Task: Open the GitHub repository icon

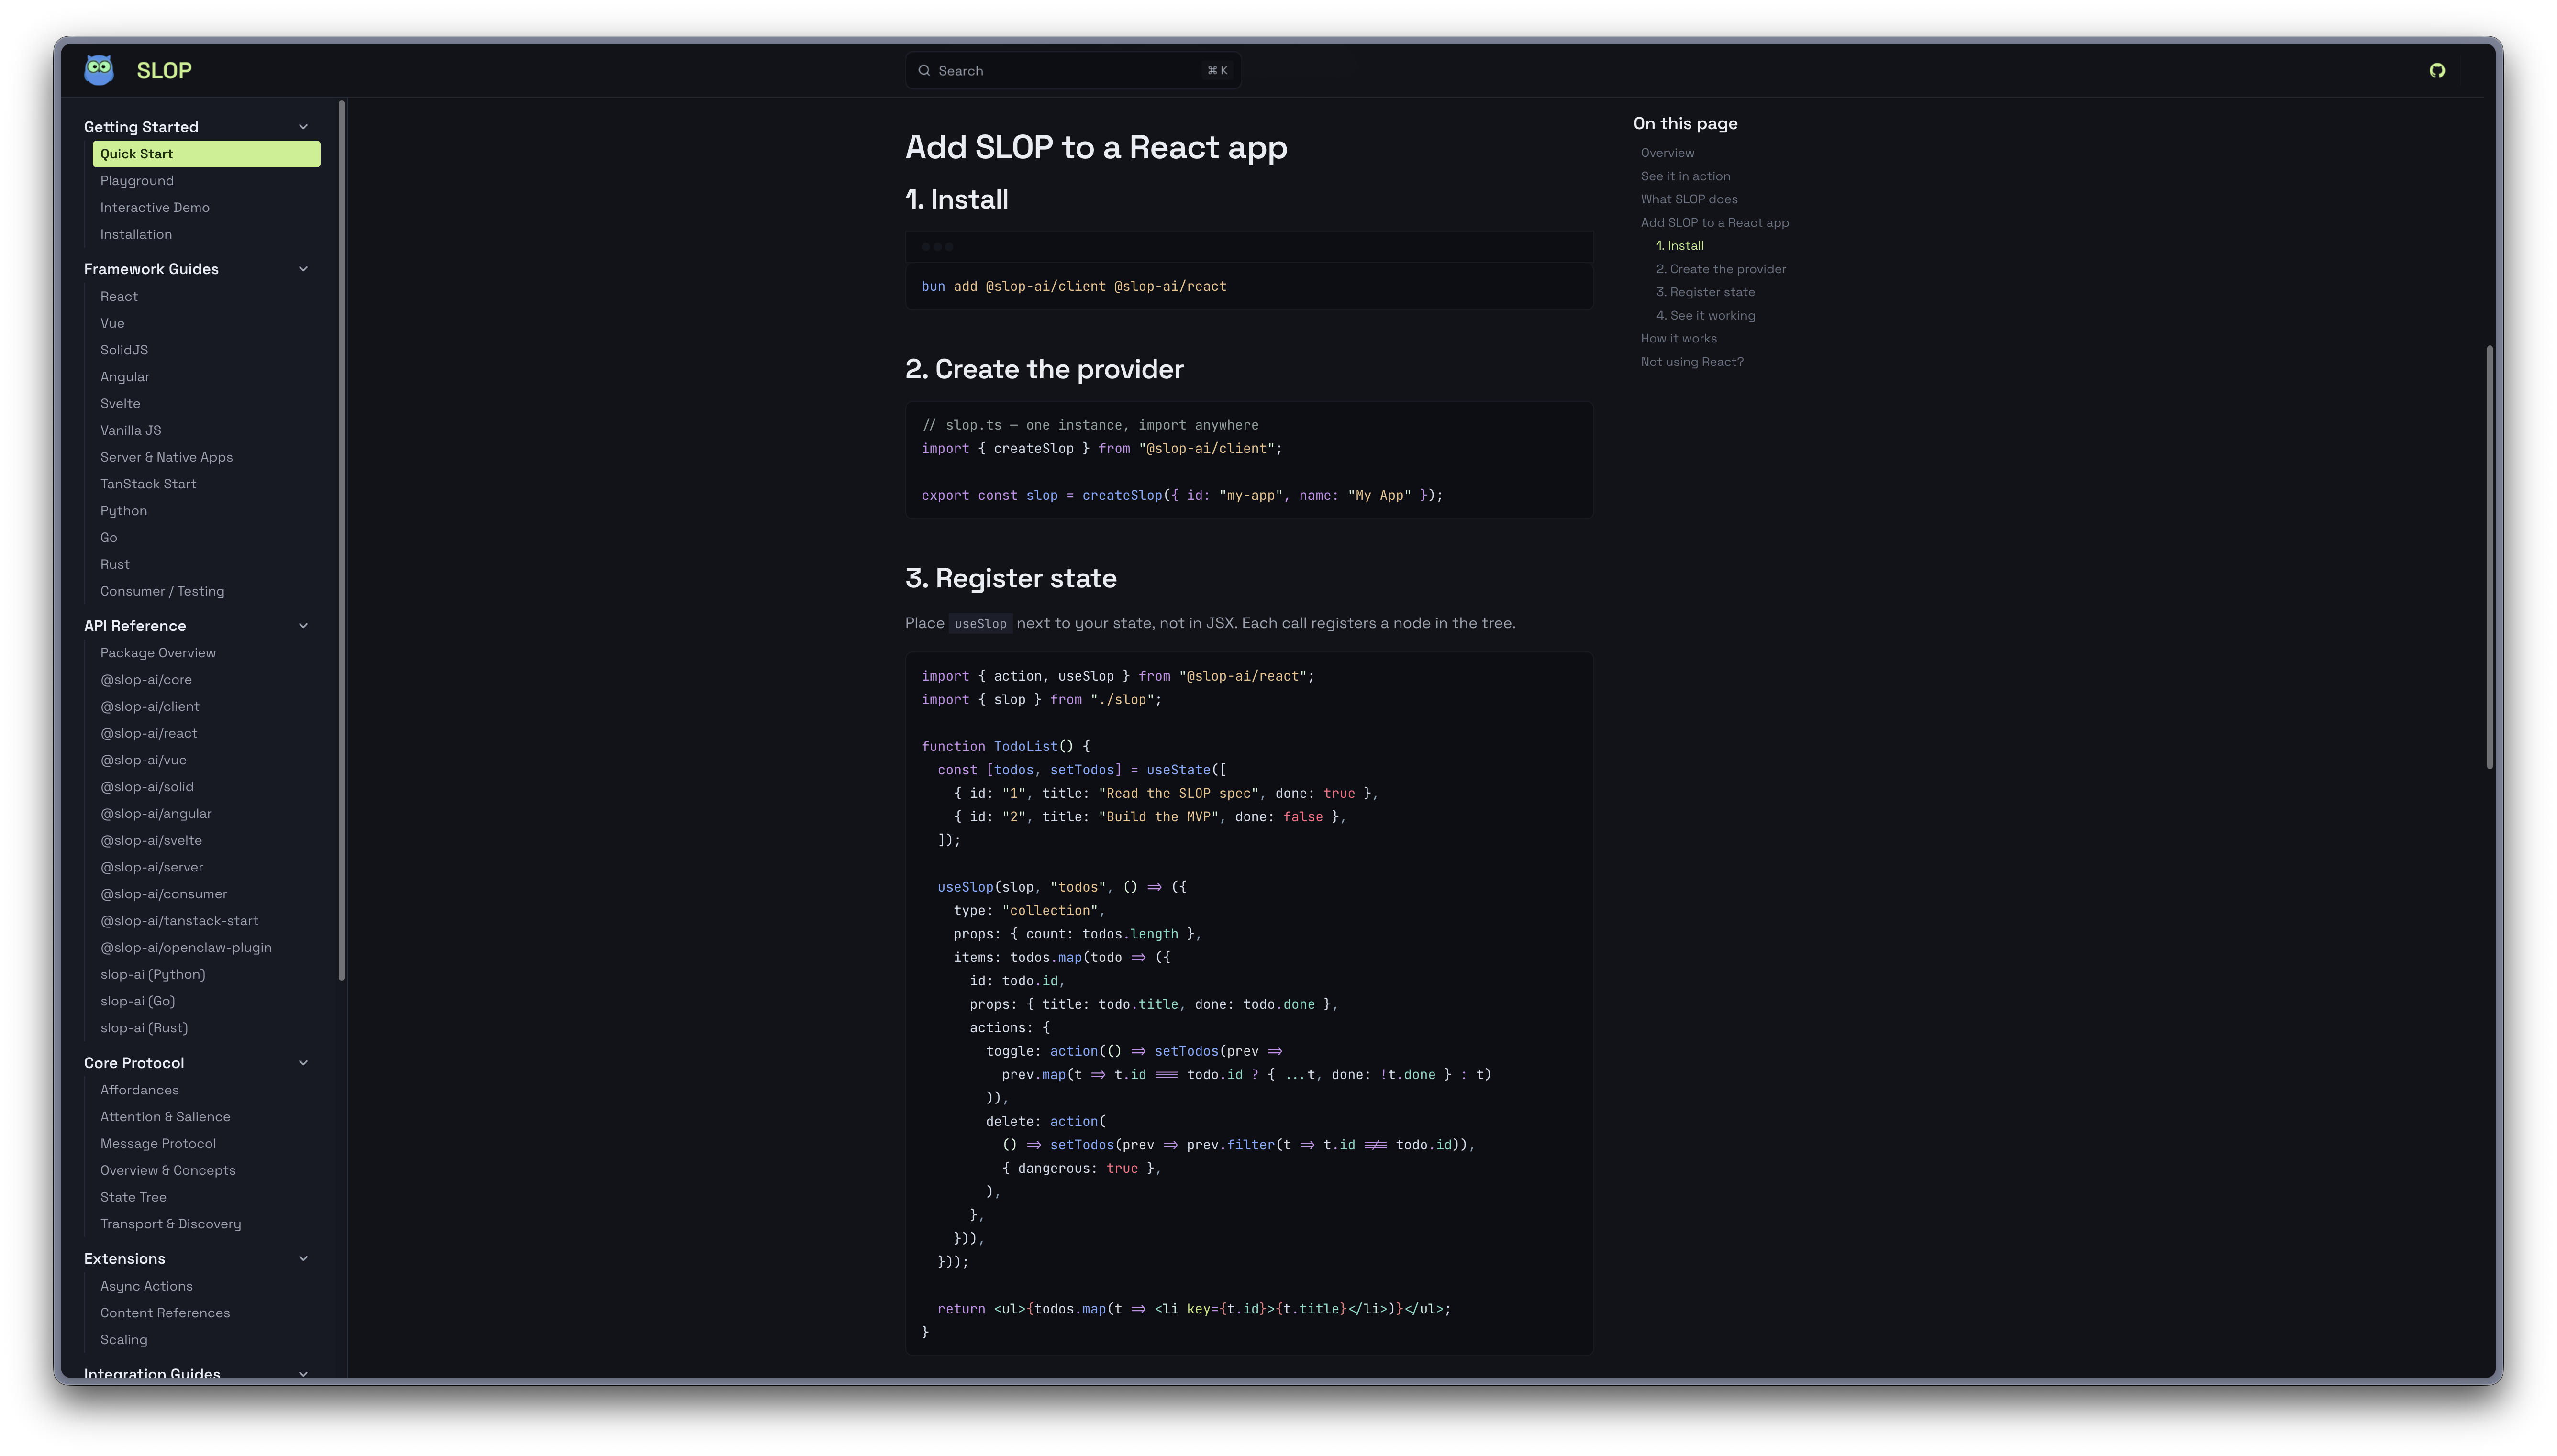Action: click(x=2436, y=70)
